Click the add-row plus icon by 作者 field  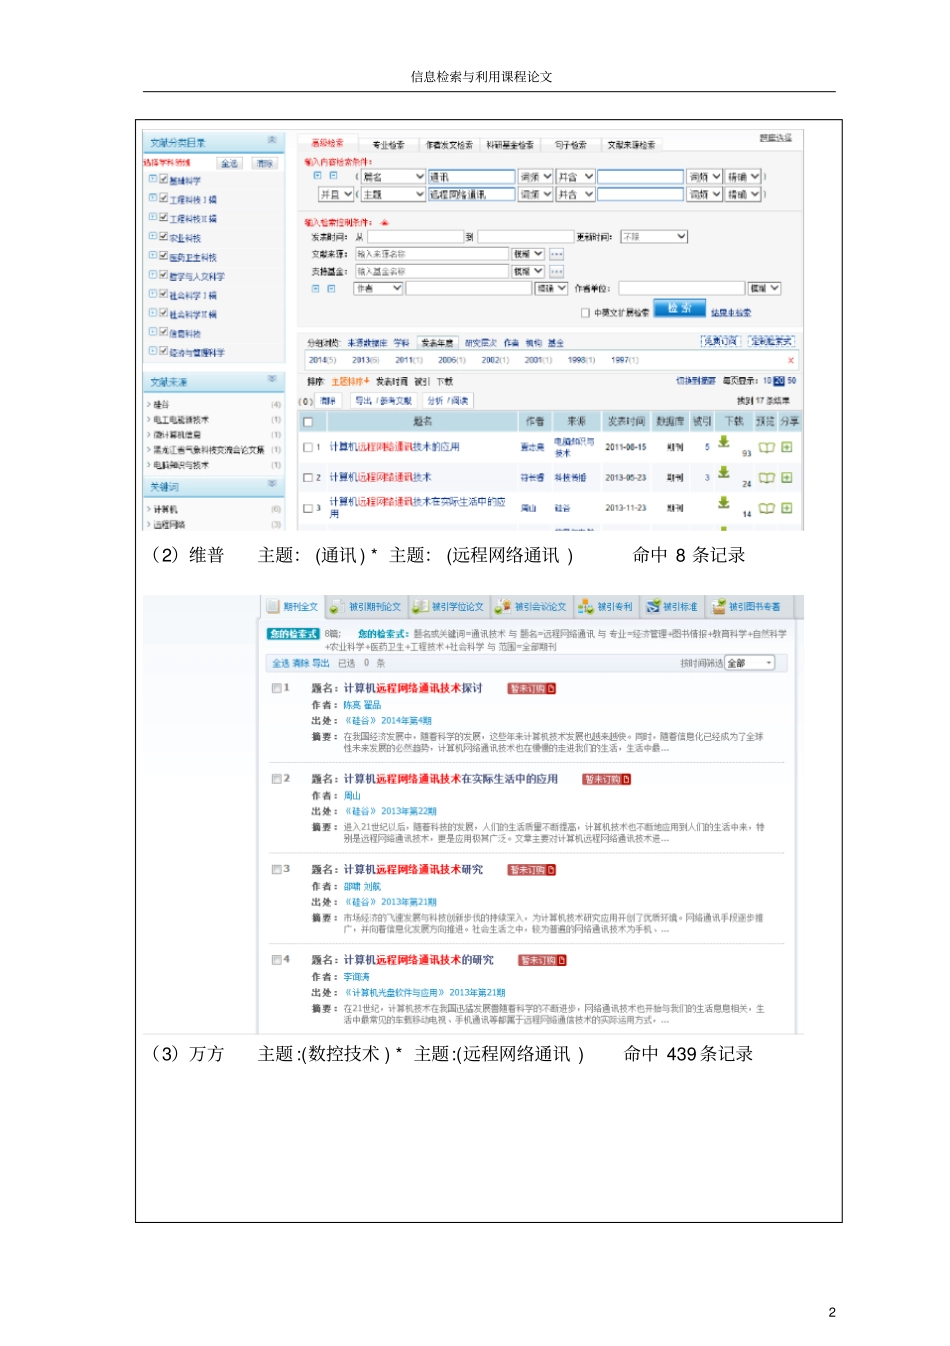pos(316,288)
